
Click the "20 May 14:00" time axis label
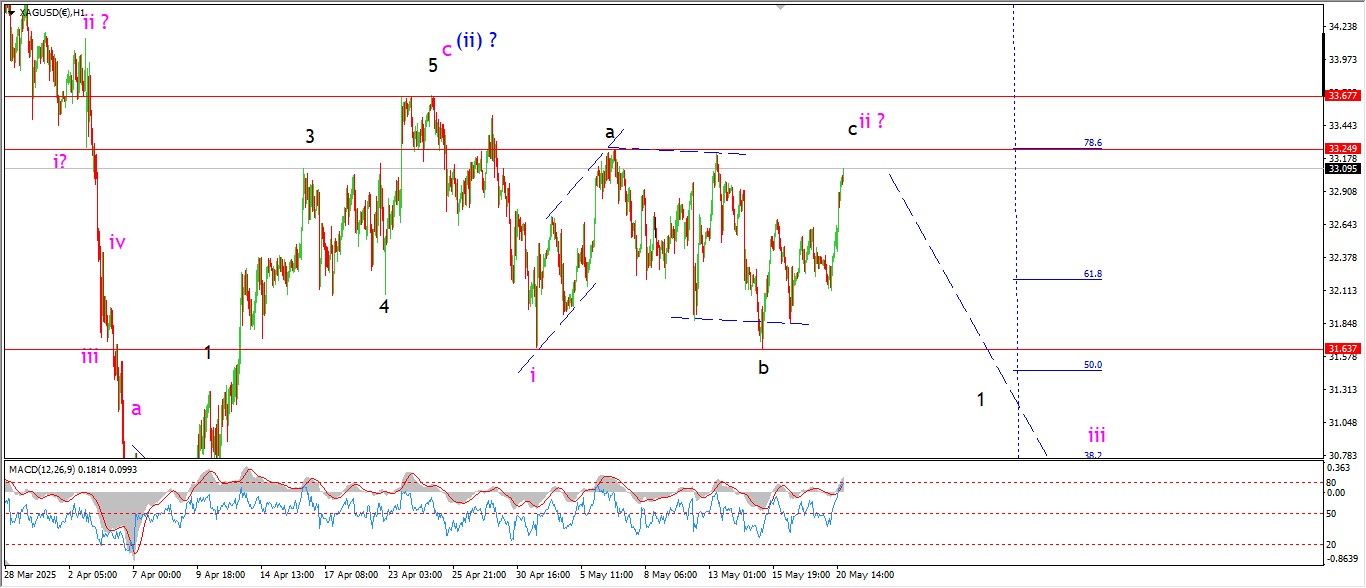(x=865, y=575)
